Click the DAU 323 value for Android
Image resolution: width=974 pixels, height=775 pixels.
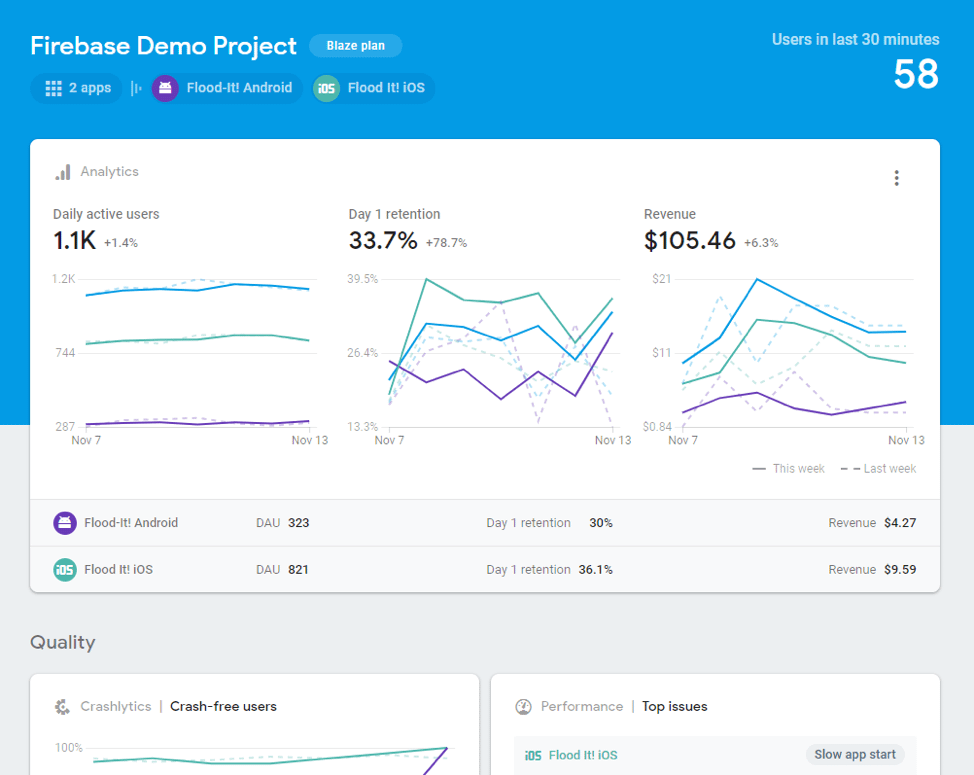(x=299, y=523)
